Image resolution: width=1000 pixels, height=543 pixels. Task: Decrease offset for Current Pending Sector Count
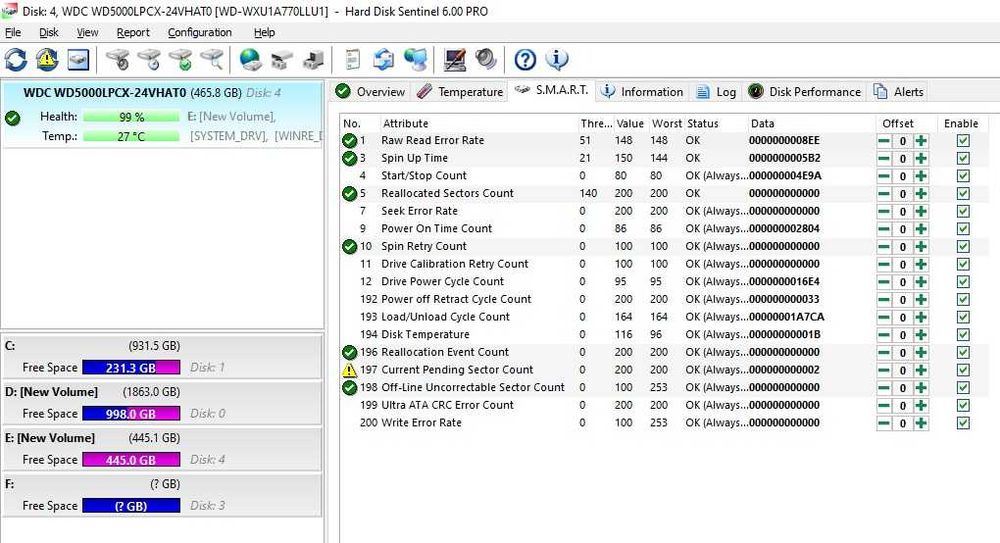(x=884, y=370)
